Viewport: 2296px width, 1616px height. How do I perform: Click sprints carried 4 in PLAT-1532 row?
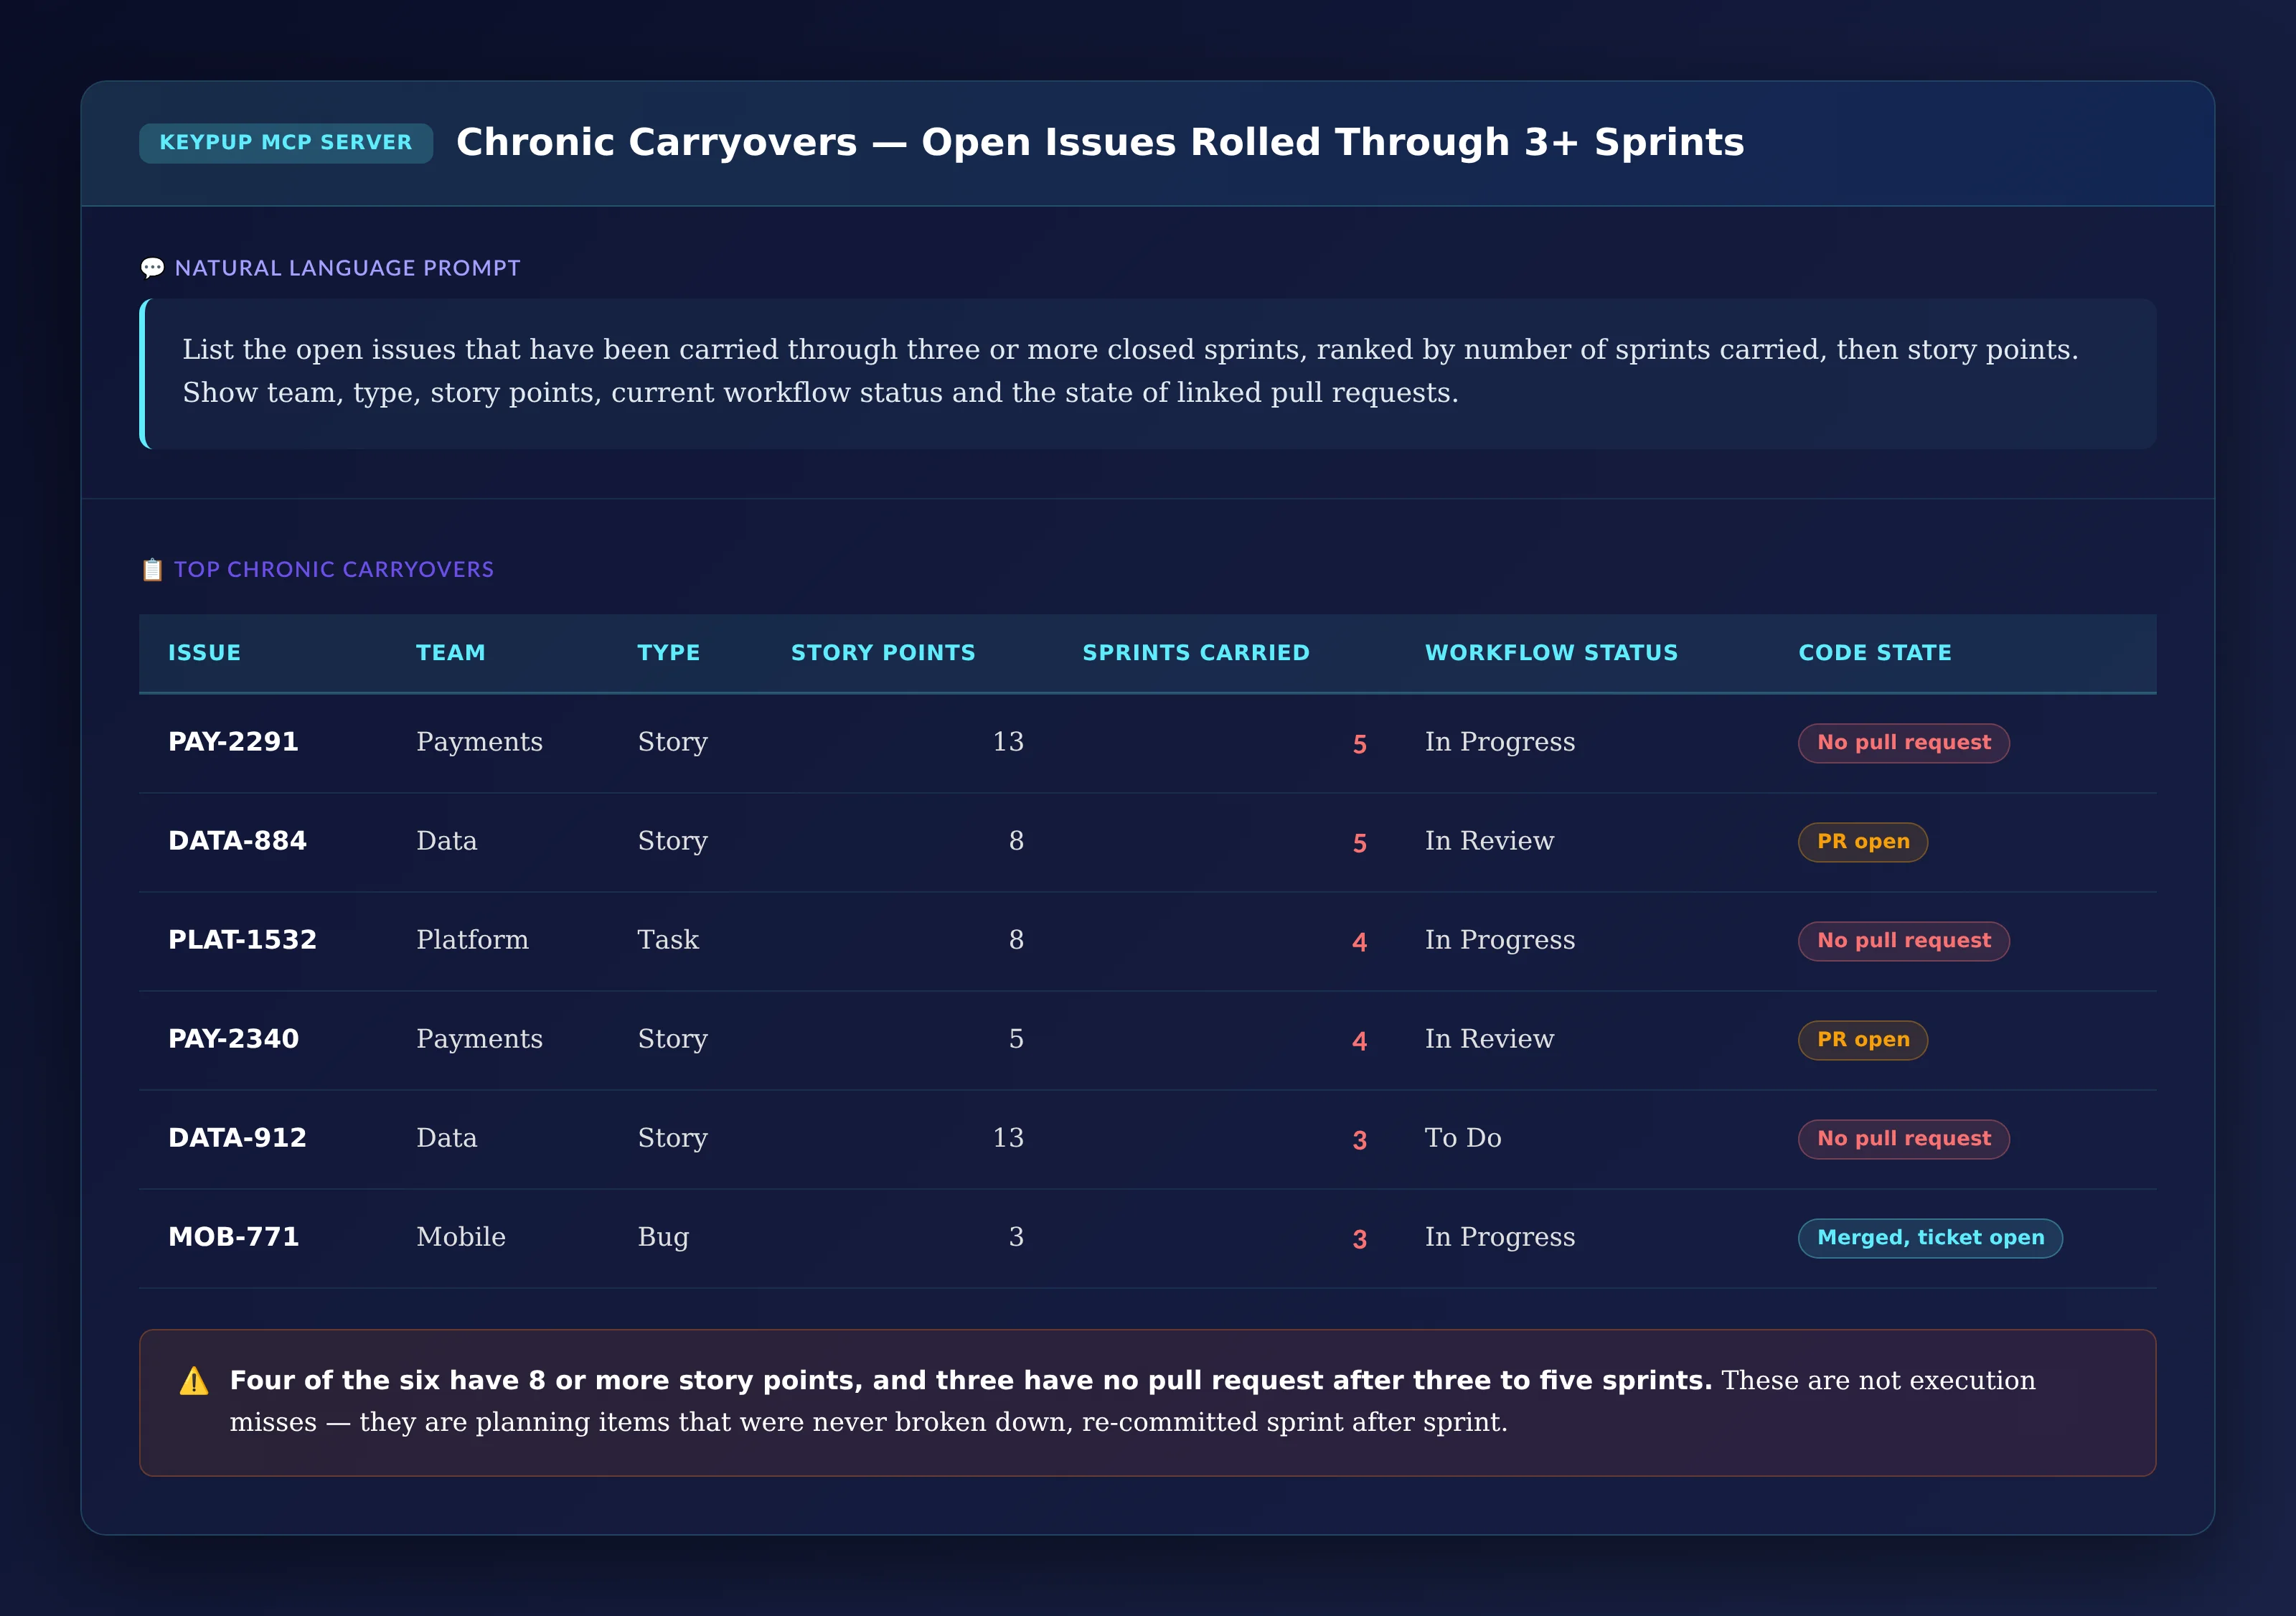(x=1359, y=942)
